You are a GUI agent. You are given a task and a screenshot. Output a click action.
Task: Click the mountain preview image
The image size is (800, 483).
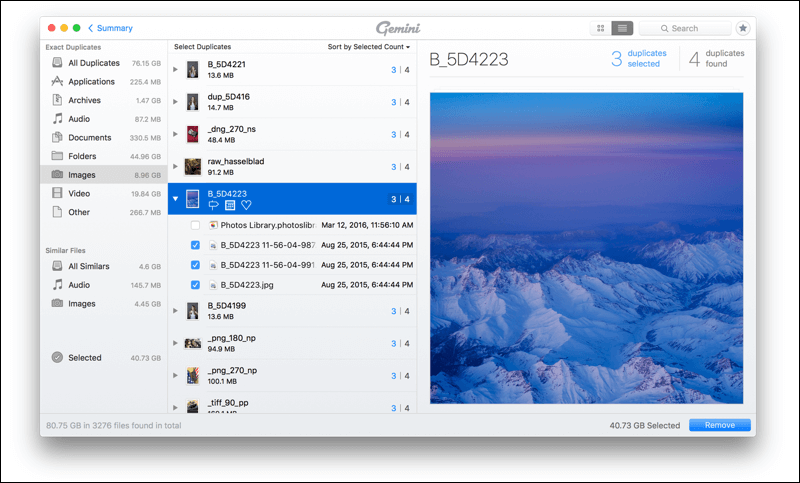[586, 248]
